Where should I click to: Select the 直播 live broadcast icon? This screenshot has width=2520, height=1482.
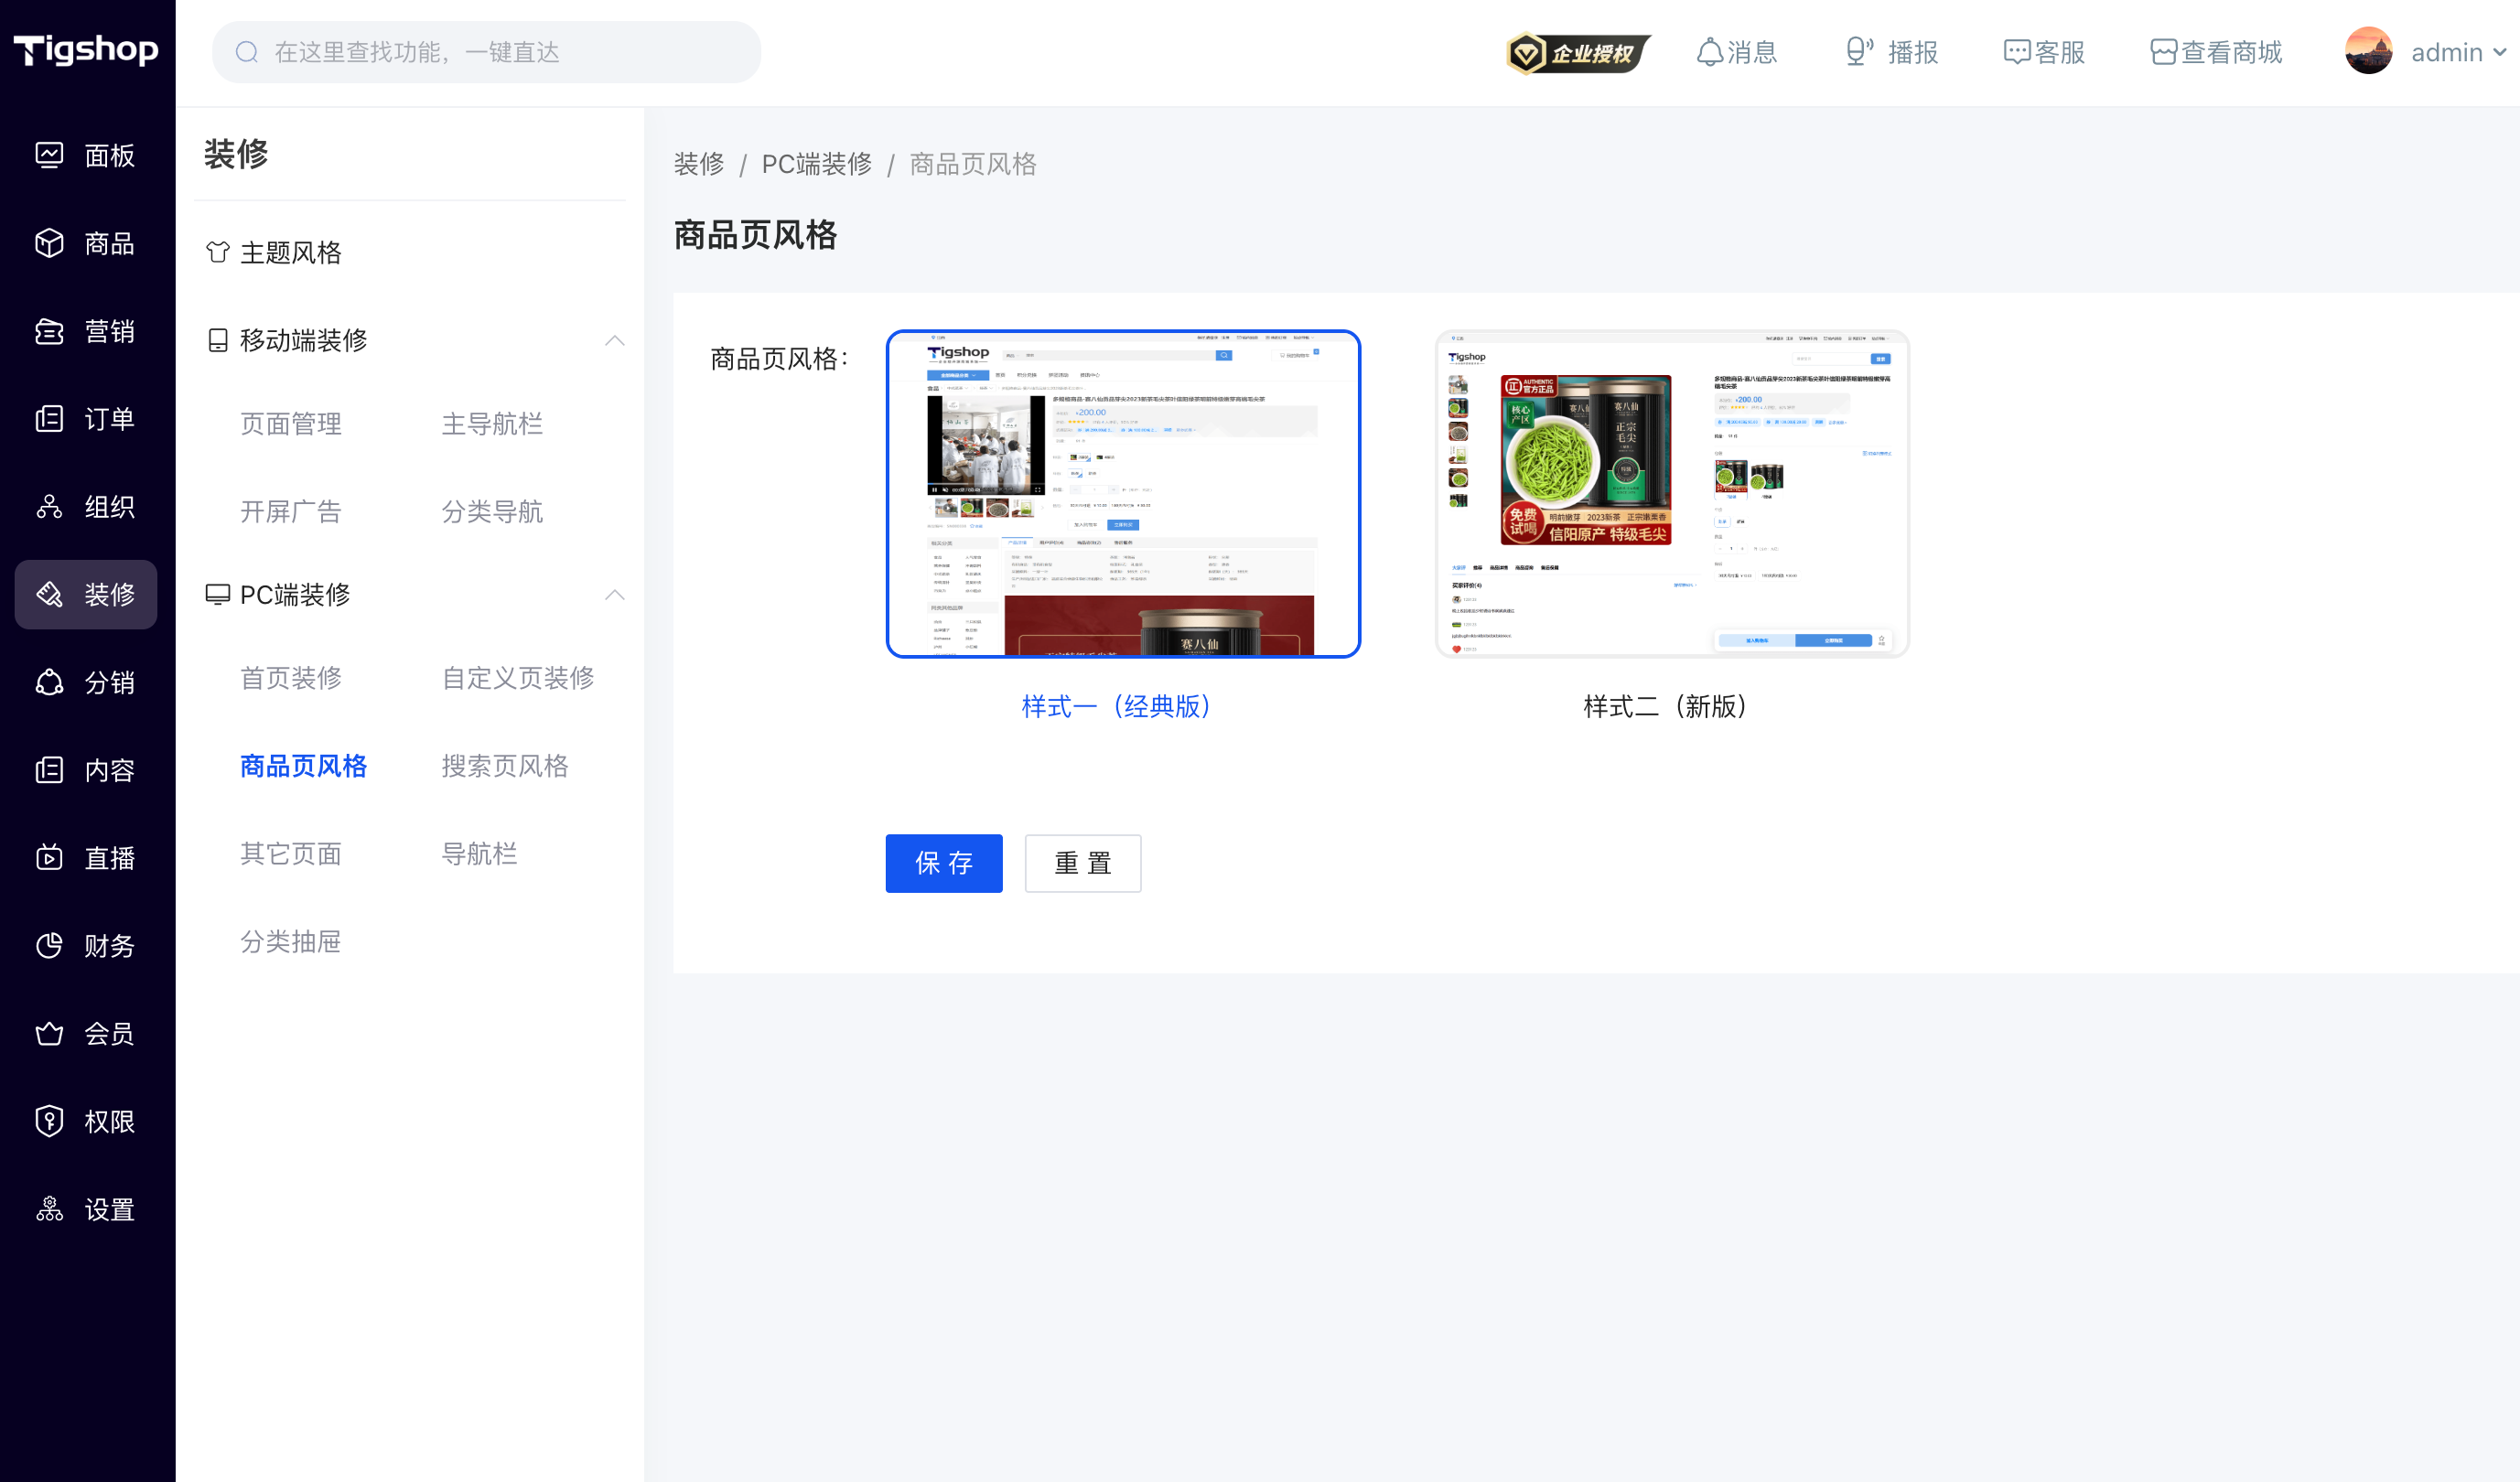(49, 858)
